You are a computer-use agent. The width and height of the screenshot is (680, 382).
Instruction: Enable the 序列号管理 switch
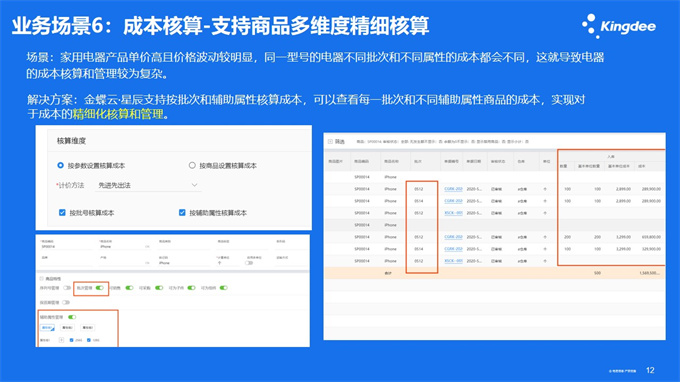67,288
